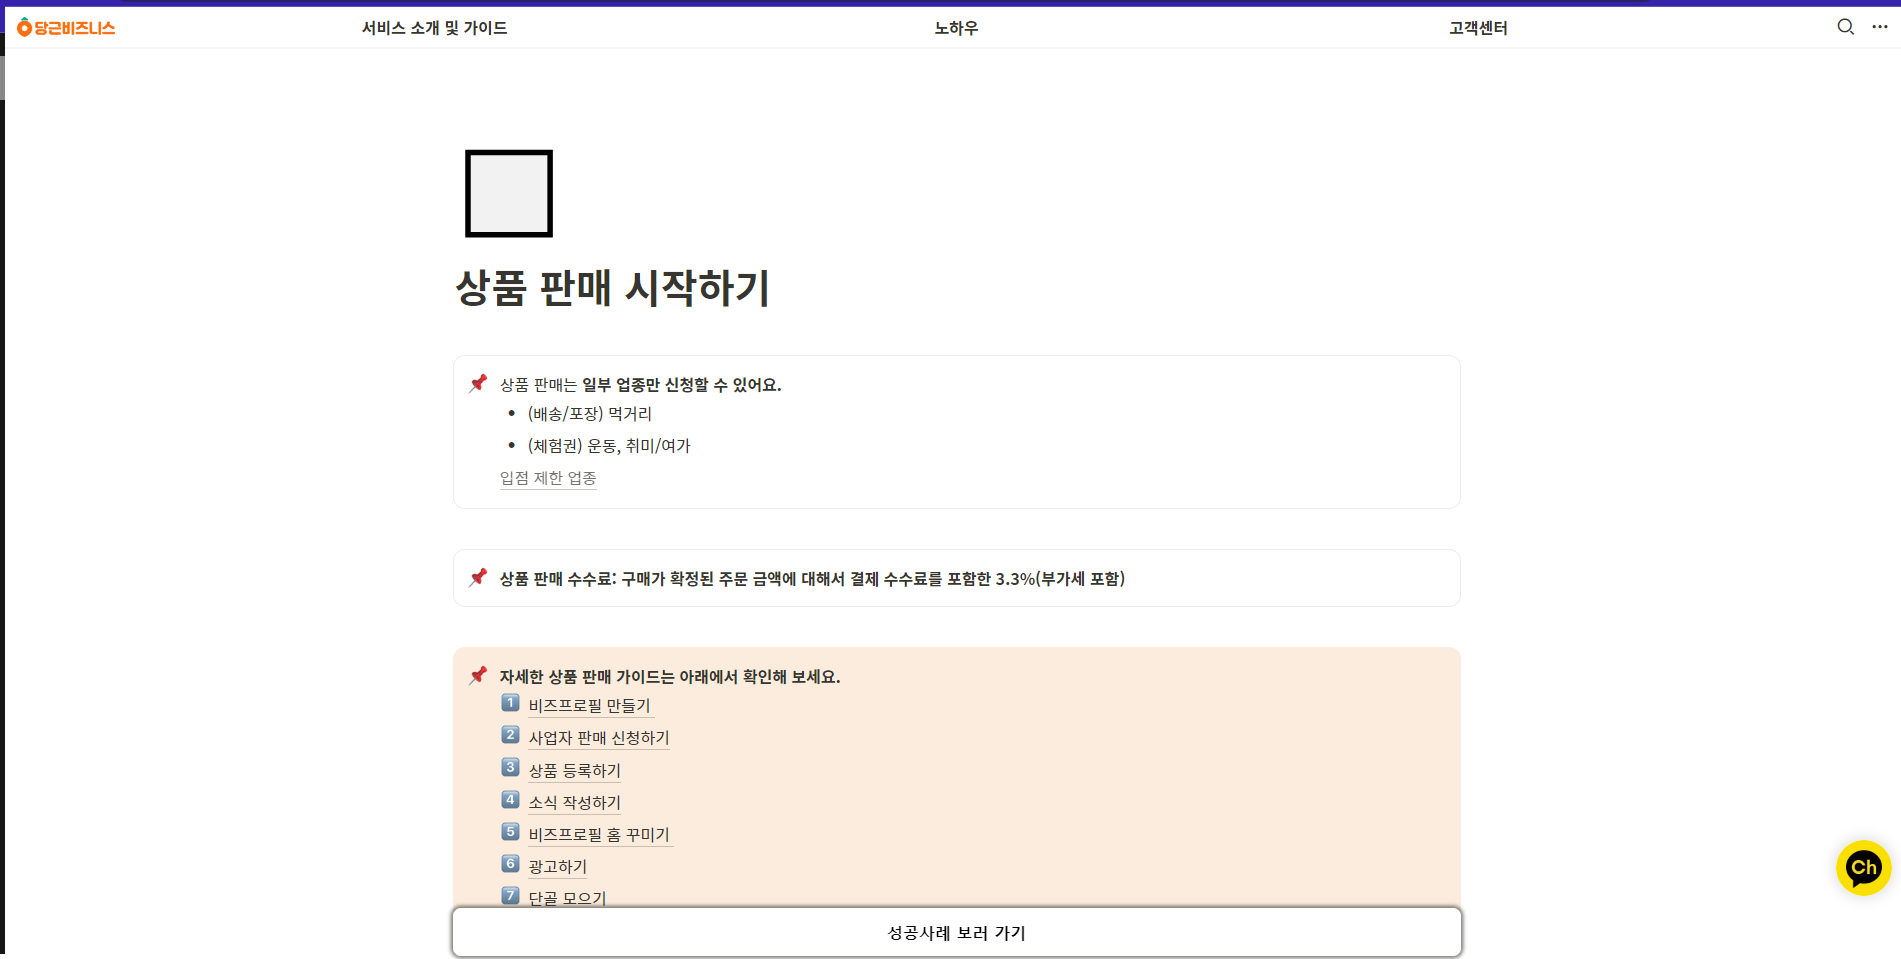This screenshot has height=959, width=1901.
Task: Click the number 6 badge beside 광고하기
Action: click(x=510, y=863)
